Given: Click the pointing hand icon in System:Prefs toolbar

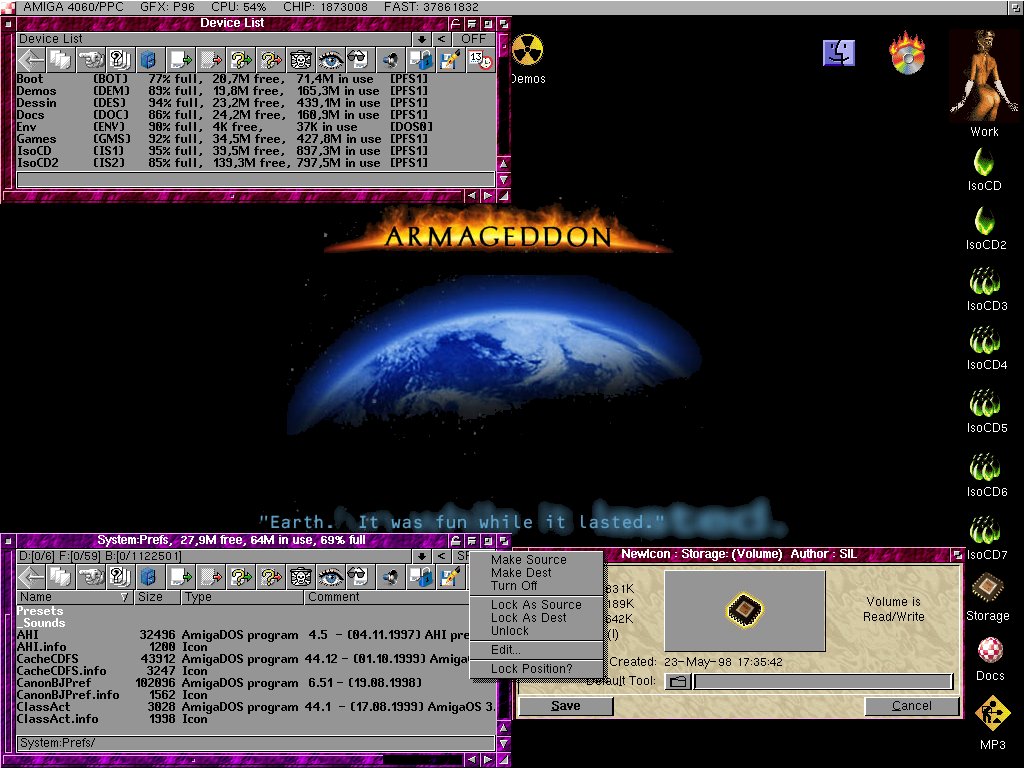Looking at the screenshot, I should [91, 576].
